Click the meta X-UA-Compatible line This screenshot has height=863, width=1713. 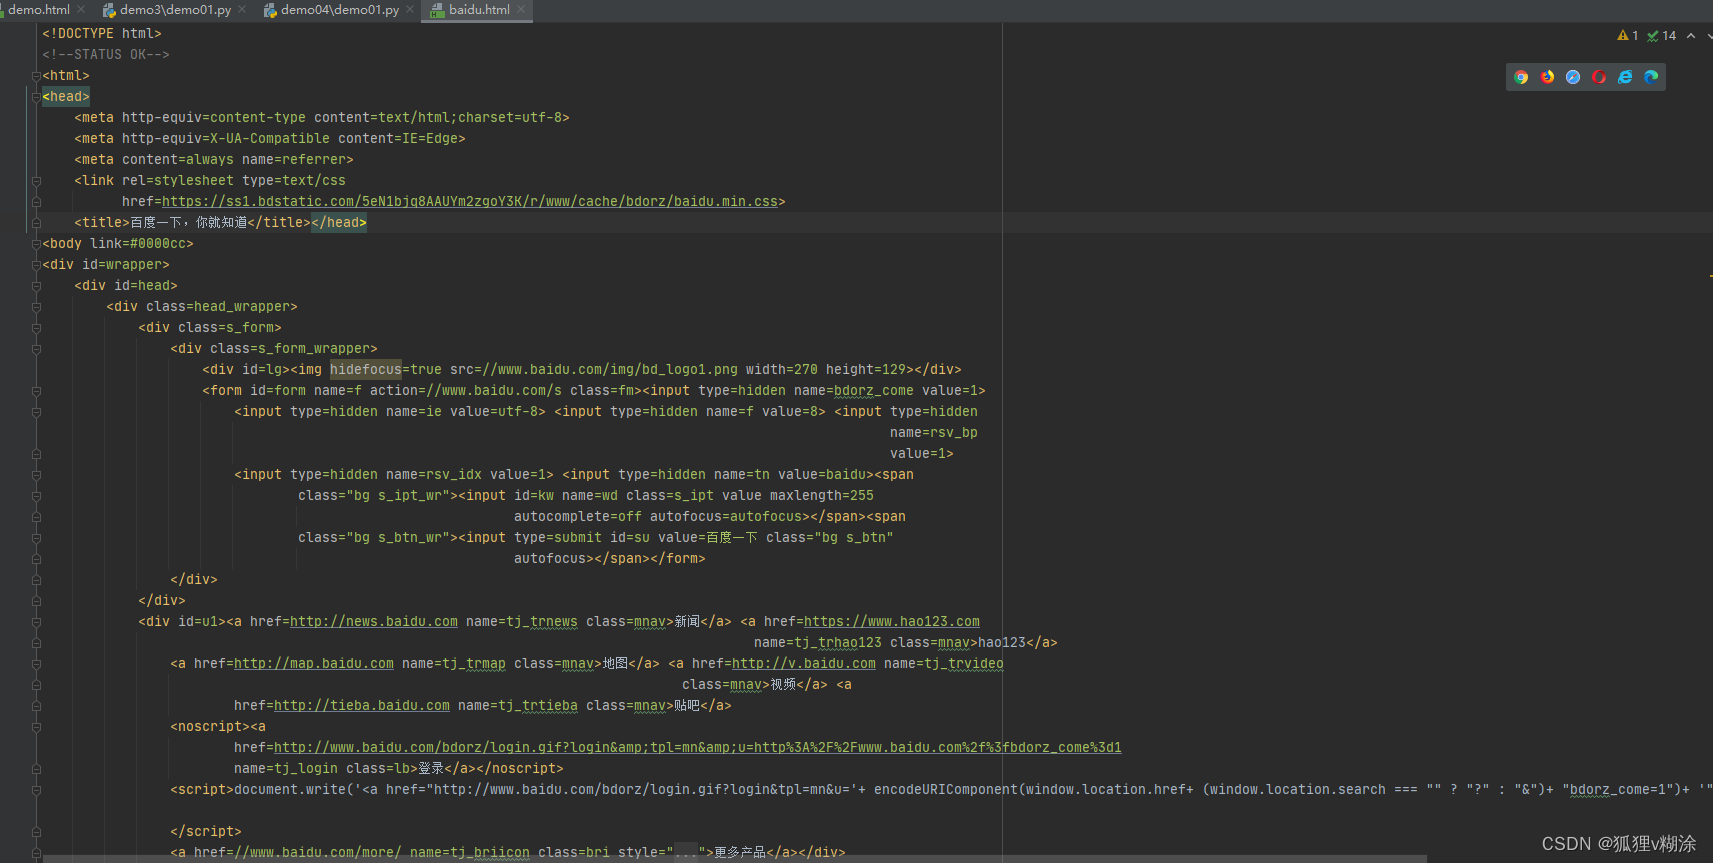[x=270, y=139]
